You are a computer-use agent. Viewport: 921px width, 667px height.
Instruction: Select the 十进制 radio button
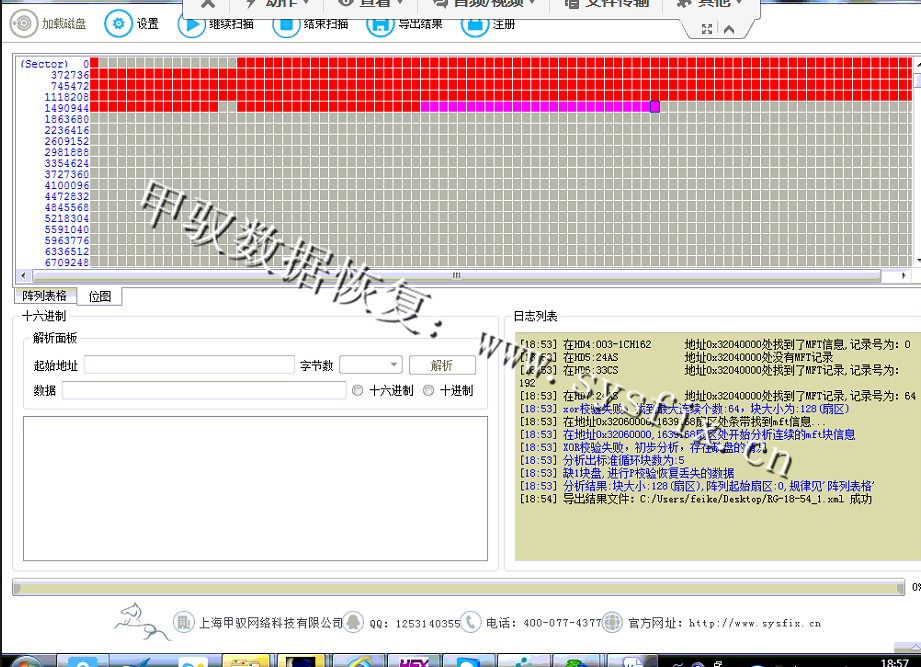[x=429, y=390]
